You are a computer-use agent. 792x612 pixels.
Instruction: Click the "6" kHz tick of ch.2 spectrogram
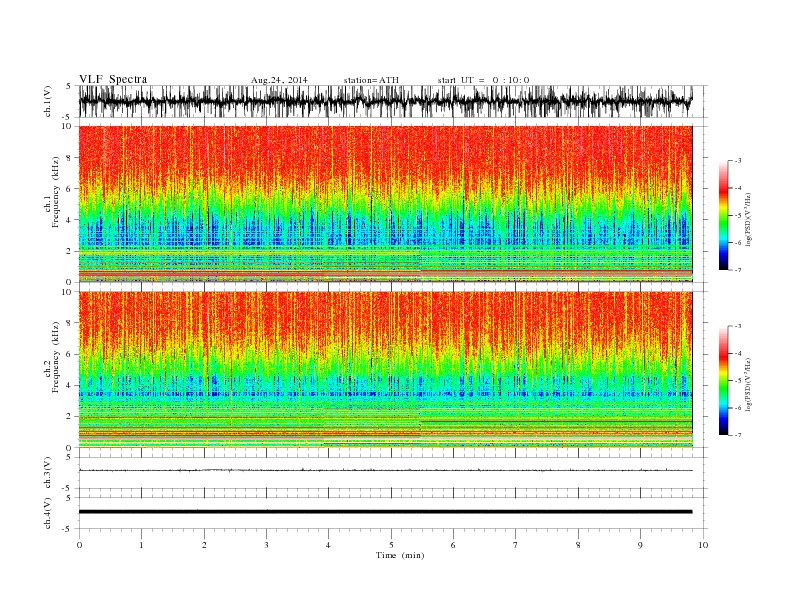70,354
